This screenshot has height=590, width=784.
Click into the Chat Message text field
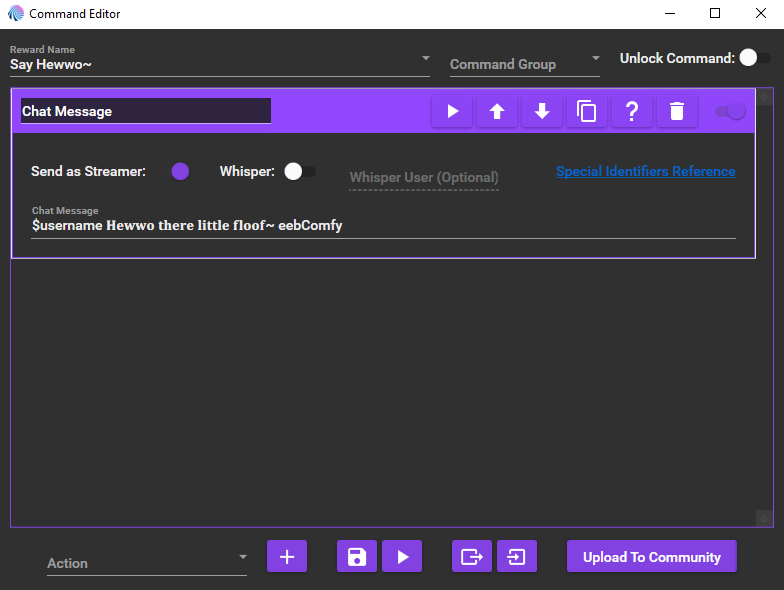384,226
